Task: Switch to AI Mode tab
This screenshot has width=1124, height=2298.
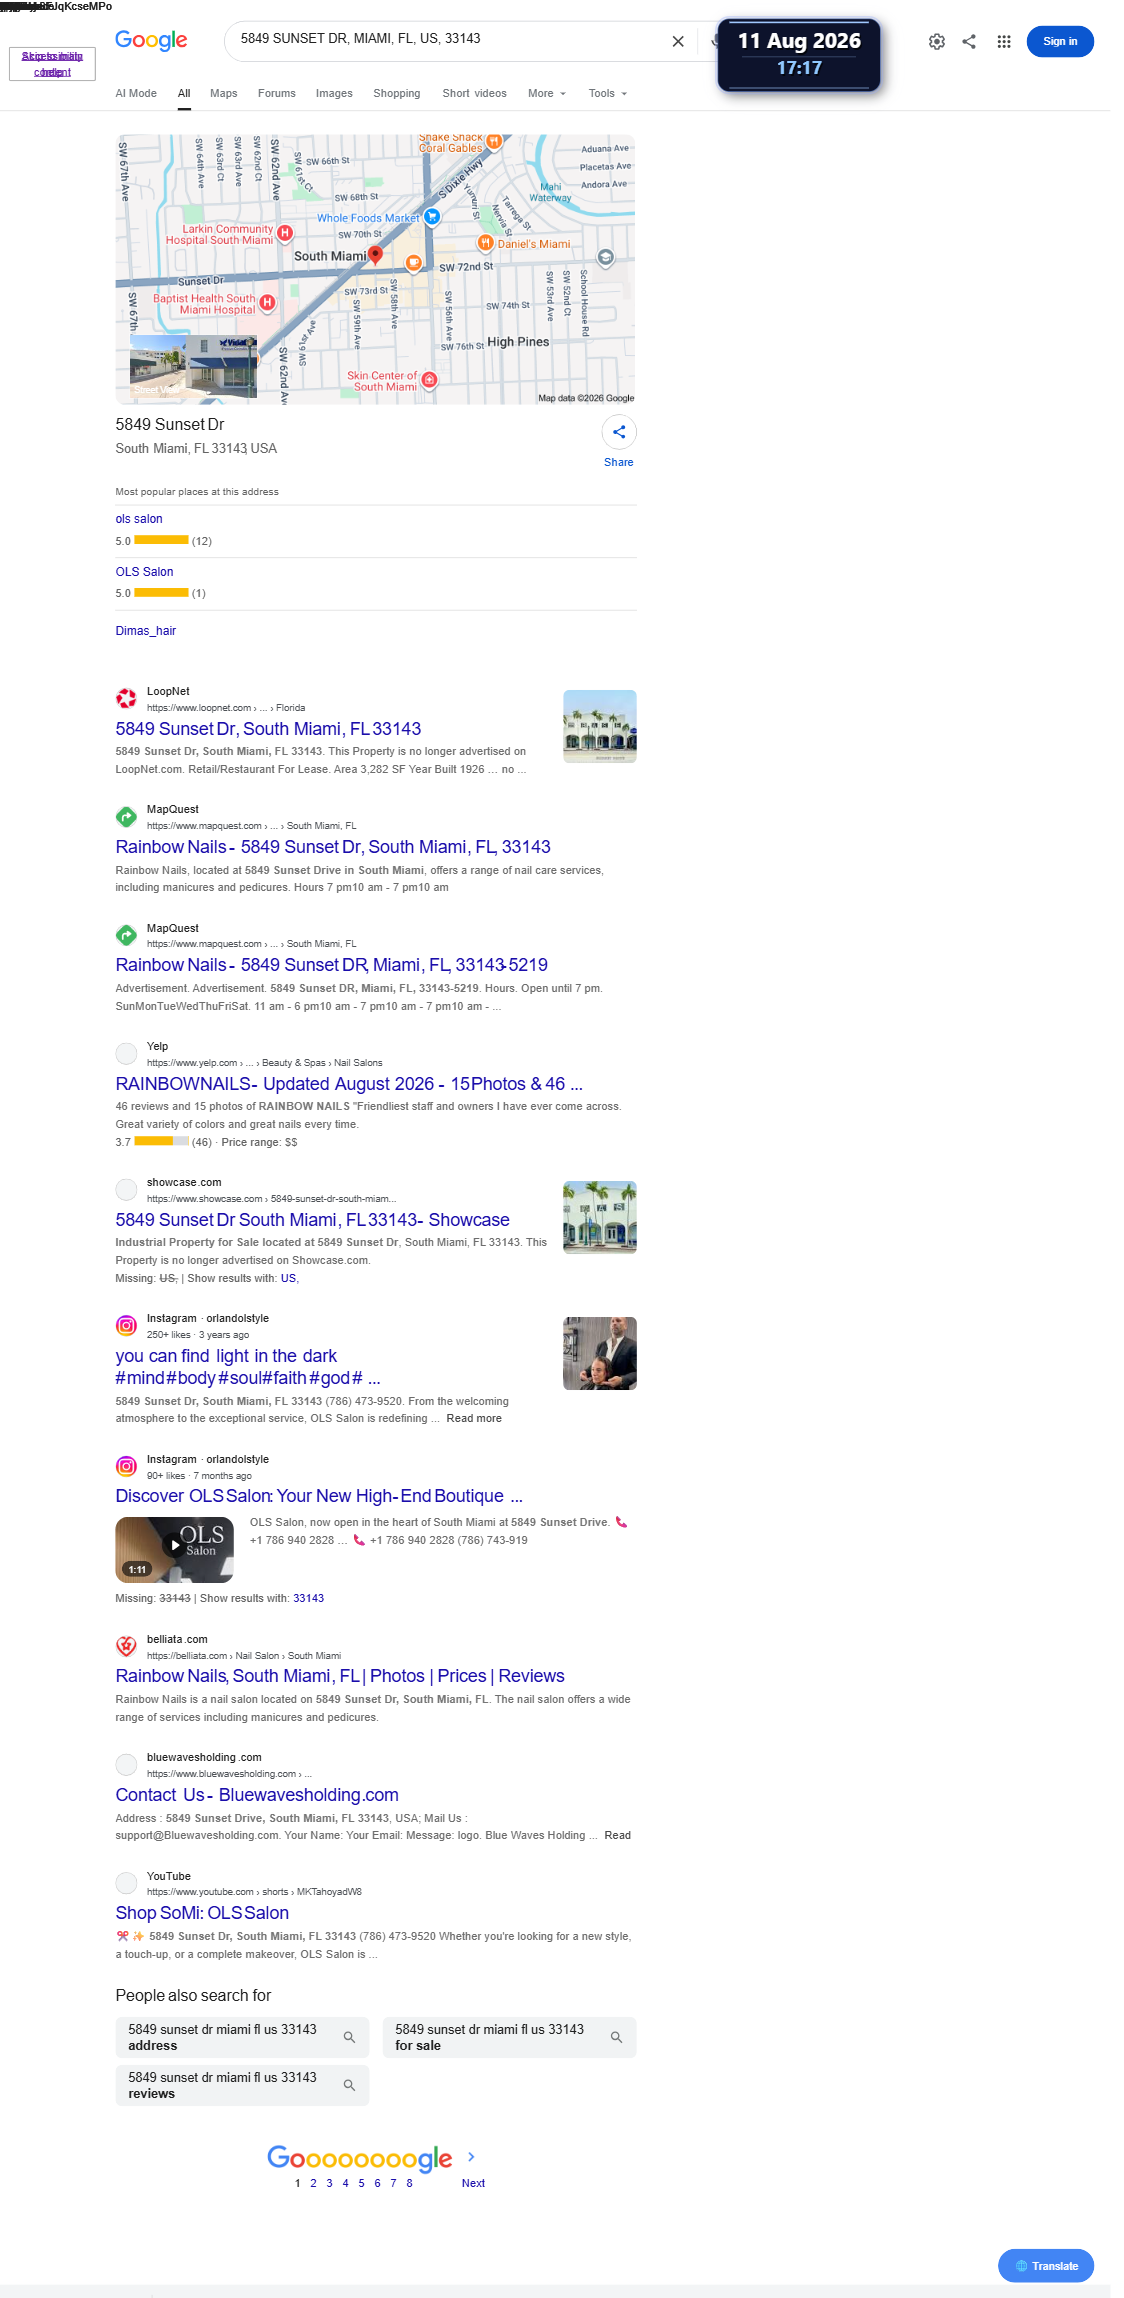Action: coord(136,93)
